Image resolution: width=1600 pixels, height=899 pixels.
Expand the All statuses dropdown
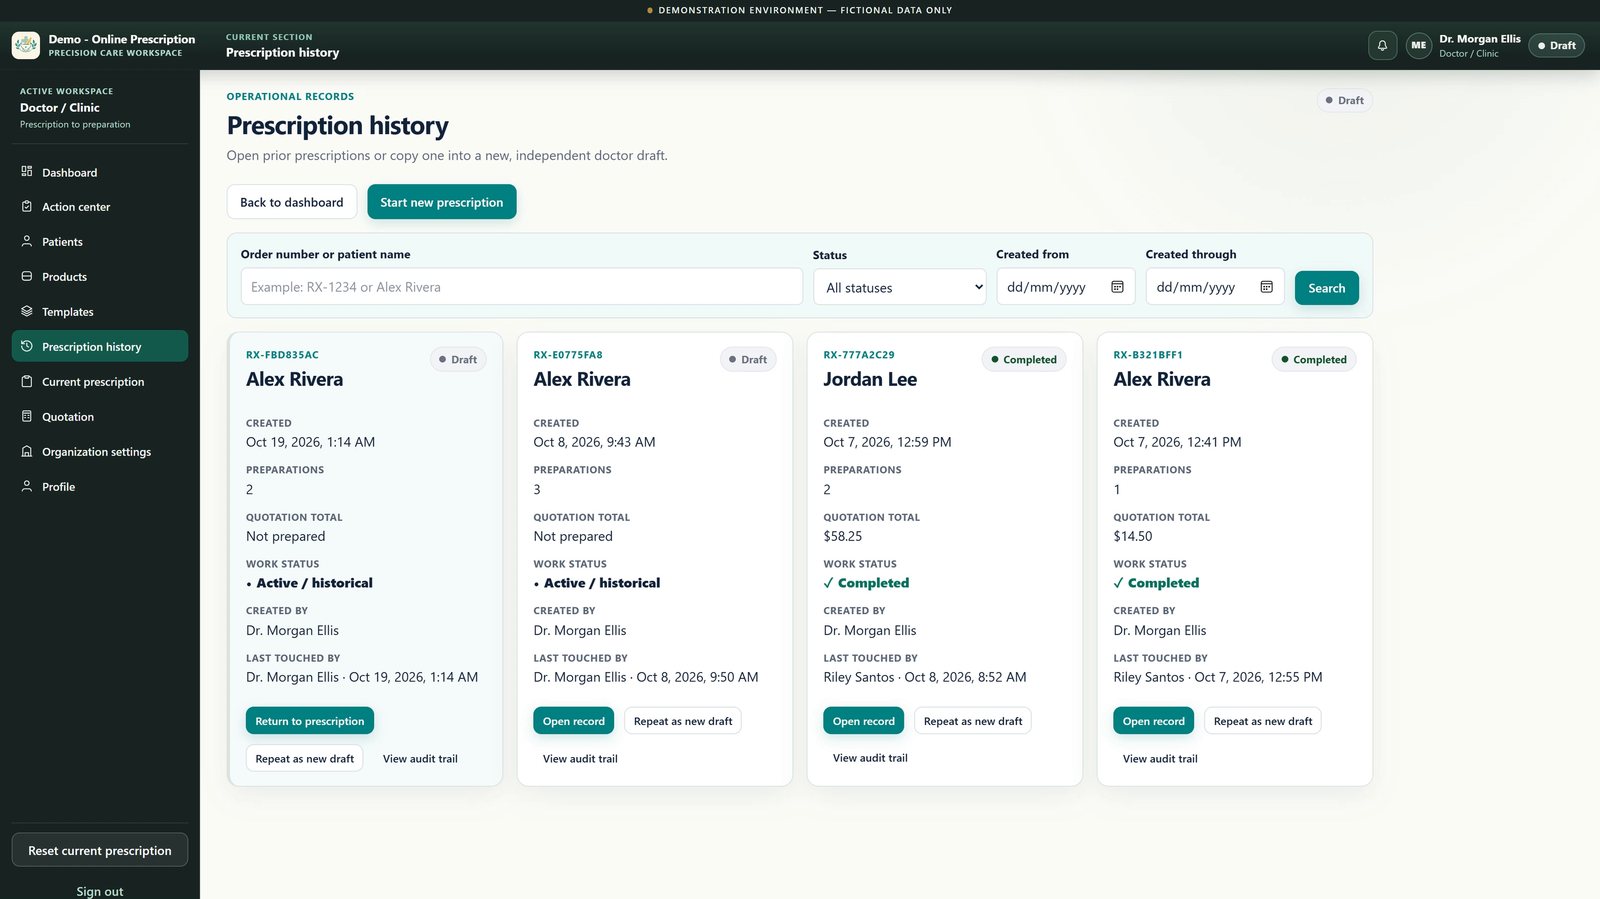(x=899, y=287)
